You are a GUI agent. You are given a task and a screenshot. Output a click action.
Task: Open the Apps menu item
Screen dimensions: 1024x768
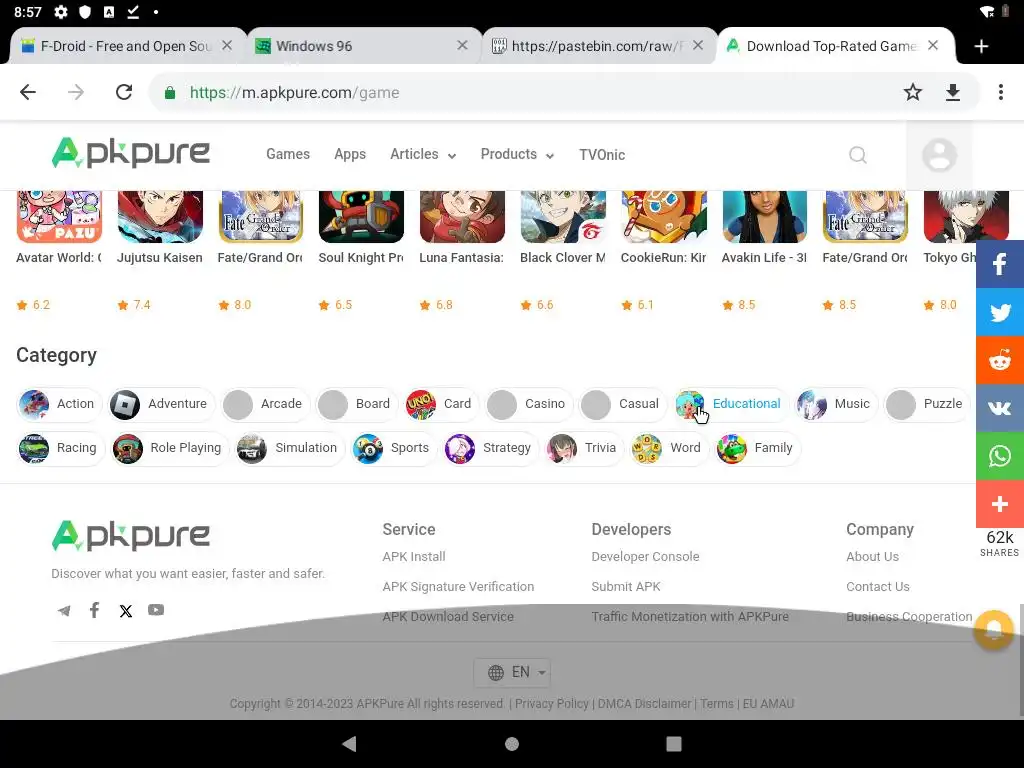[350, 155]
